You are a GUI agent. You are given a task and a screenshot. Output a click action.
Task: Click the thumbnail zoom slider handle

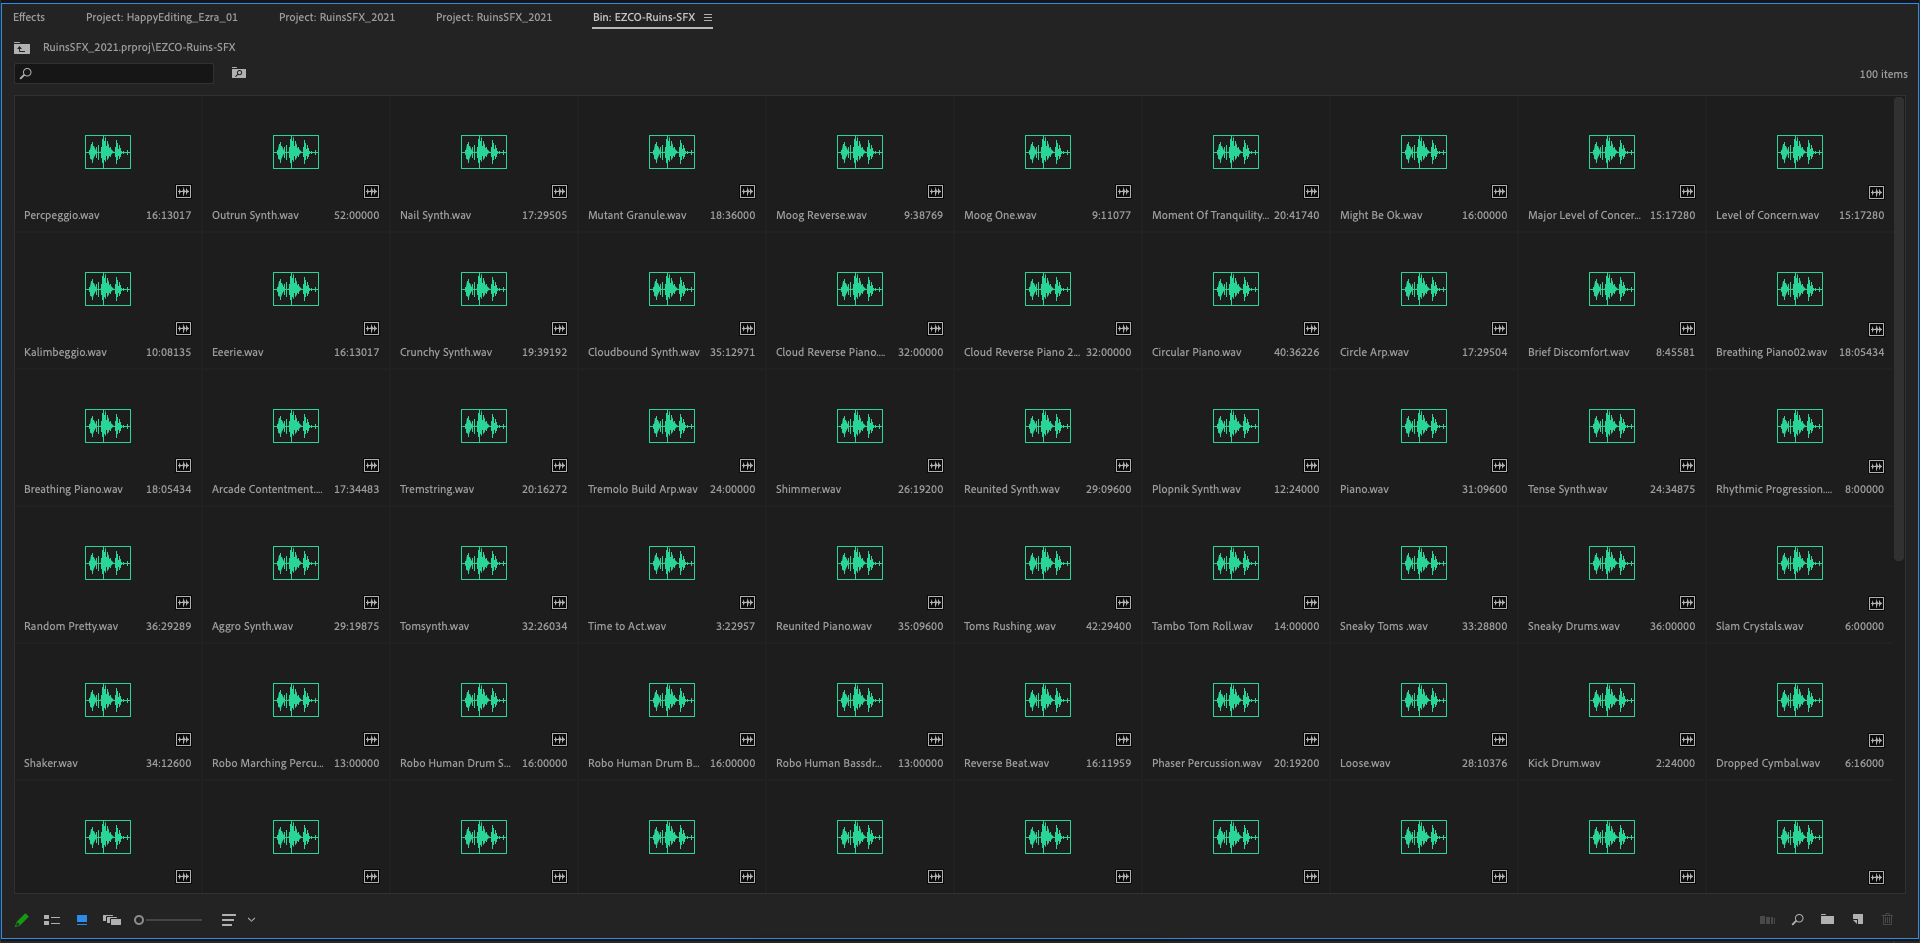[x=139, y=920]
